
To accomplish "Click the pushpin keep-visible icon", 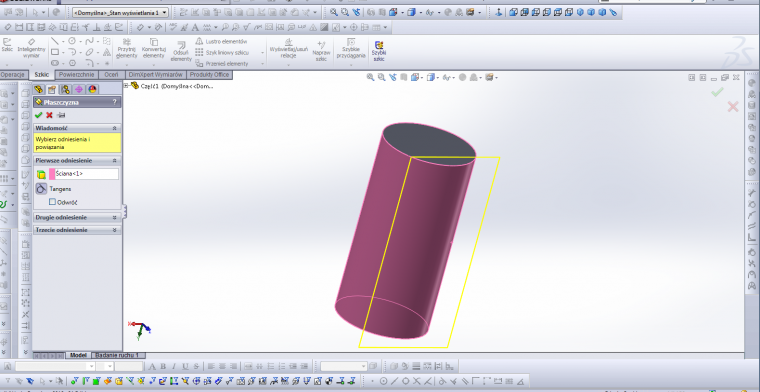I will [61, 115].
